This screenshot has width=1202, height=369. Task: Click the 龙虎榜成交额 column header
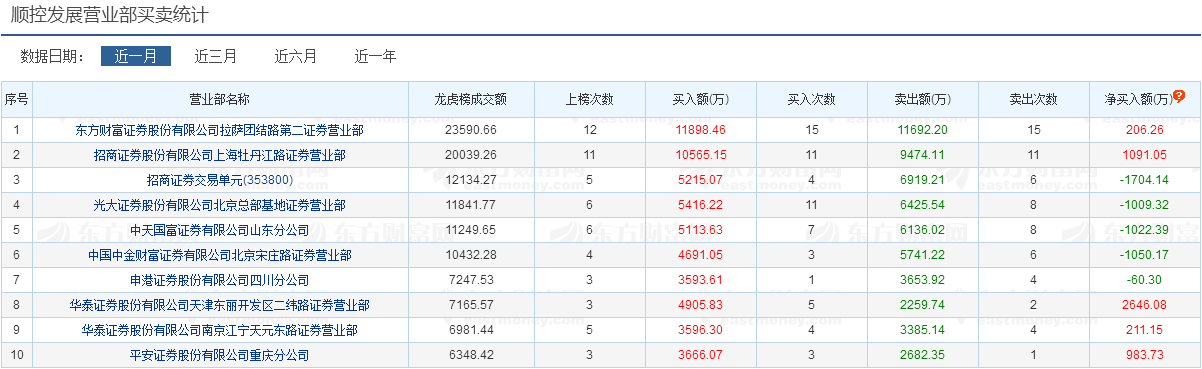tap(470, 99)
